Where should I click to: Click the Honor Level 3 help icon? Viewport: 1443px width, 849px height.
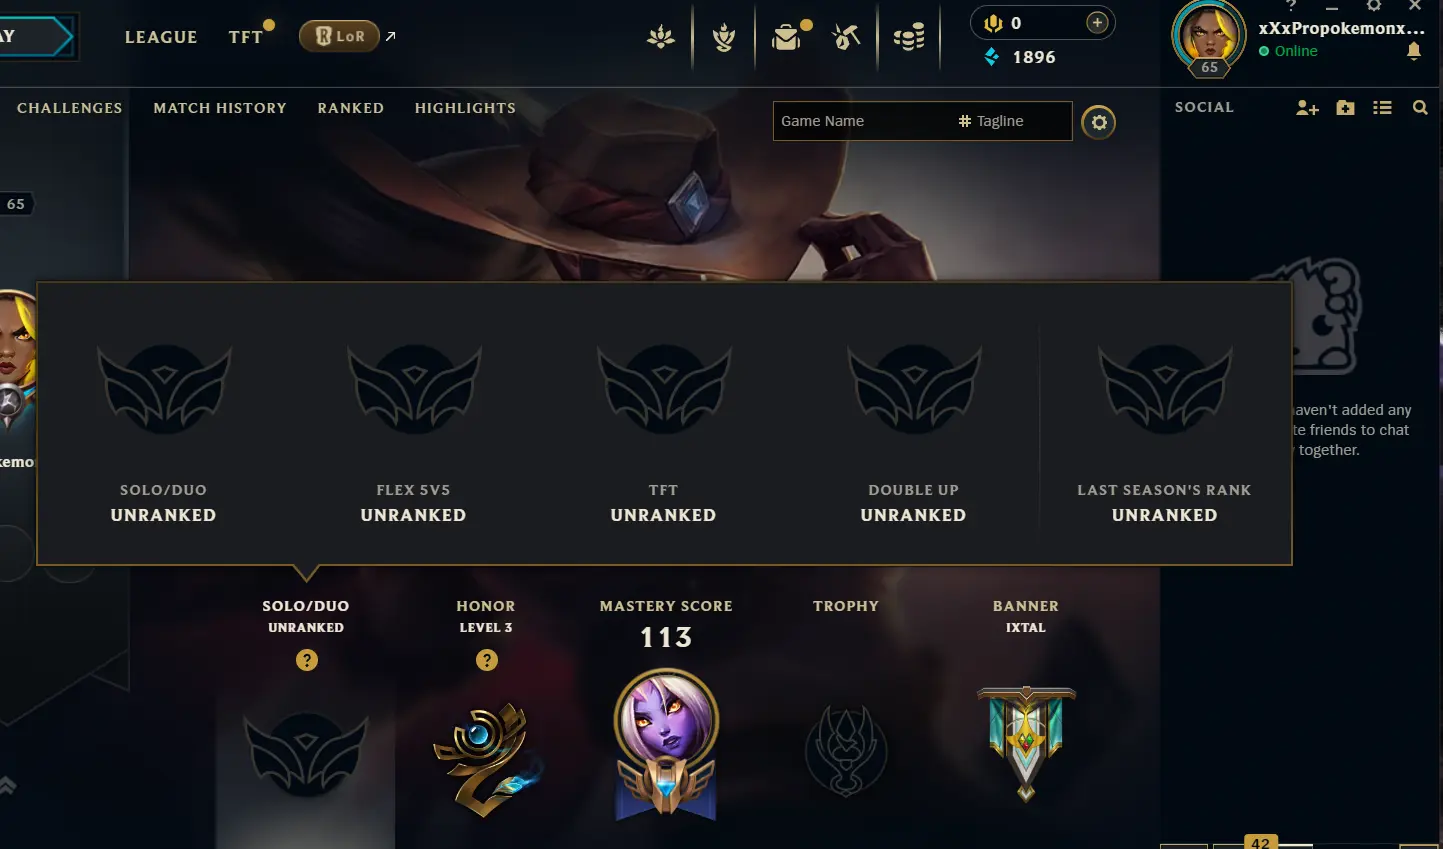click(x=487, y=660)
